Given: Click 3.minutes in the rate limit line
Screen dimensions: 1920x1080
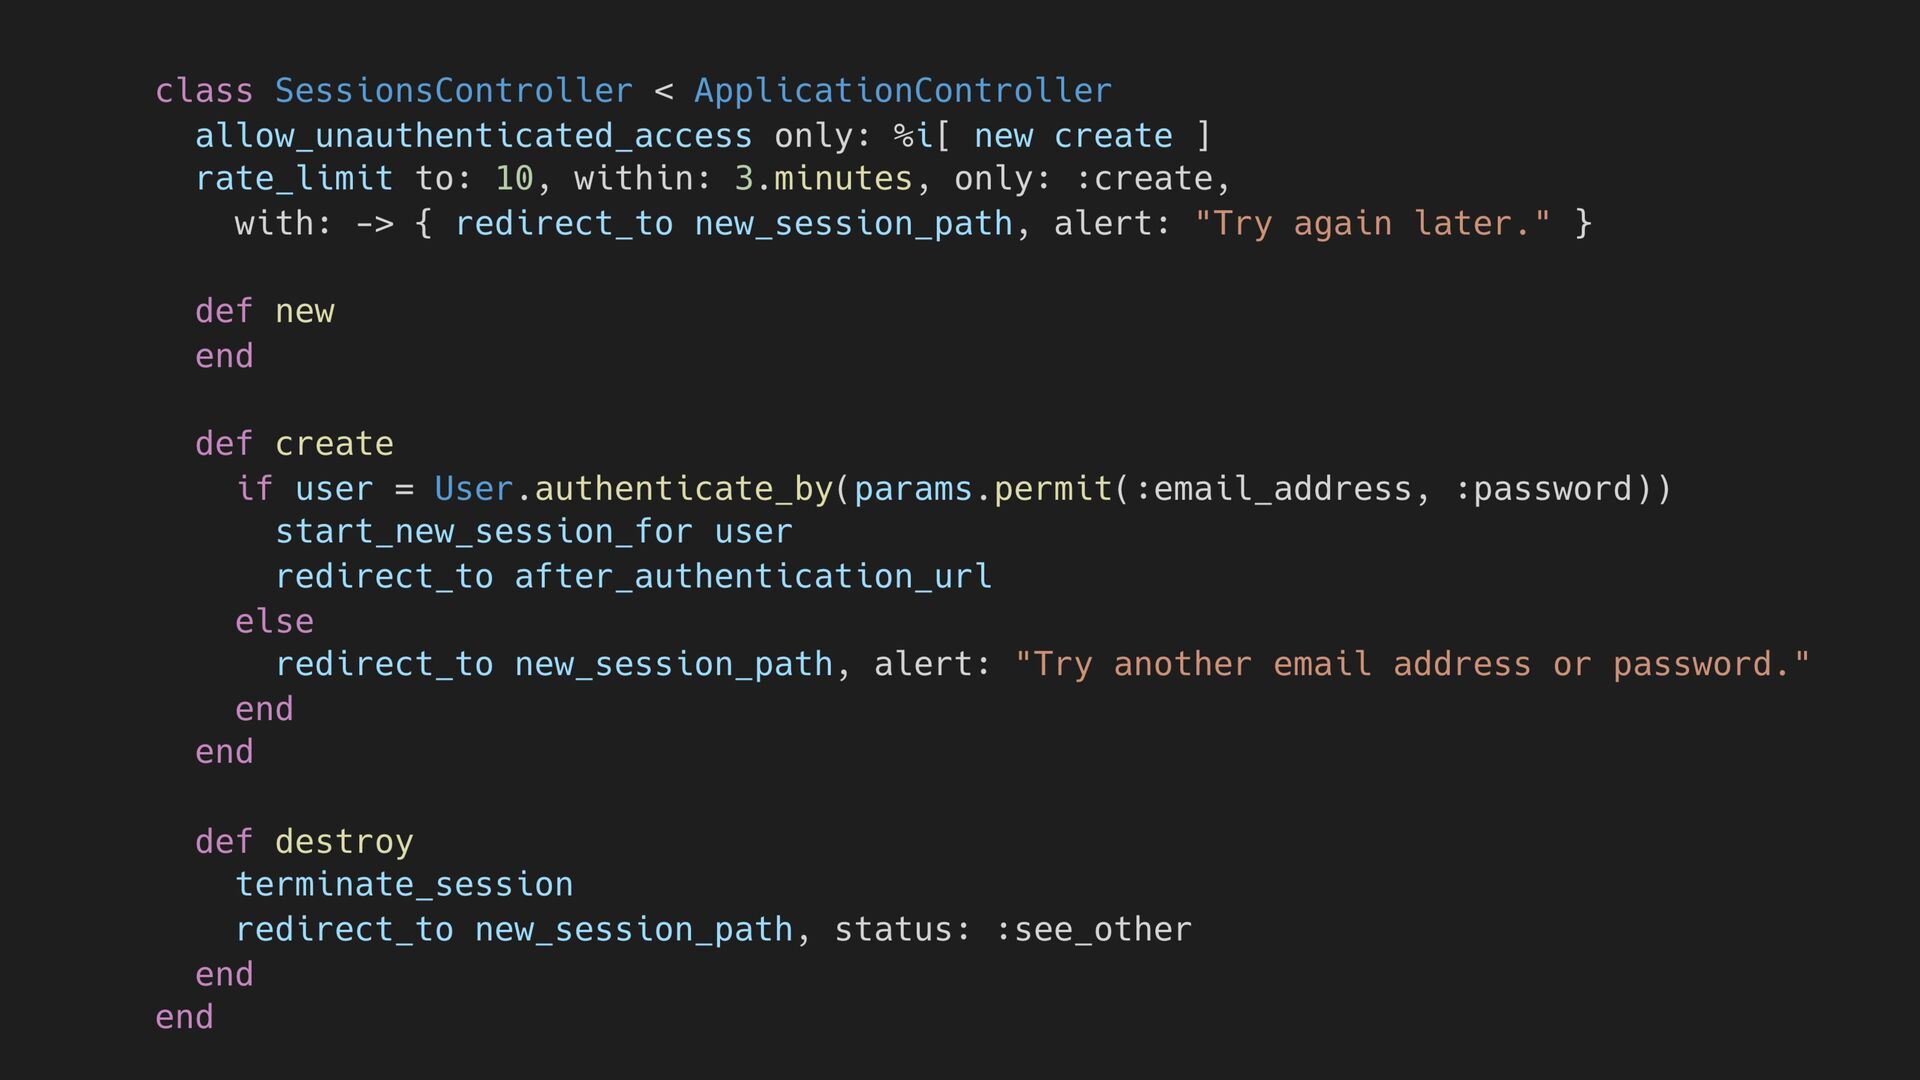Looking at the screenshot, I should coord(824,179).
